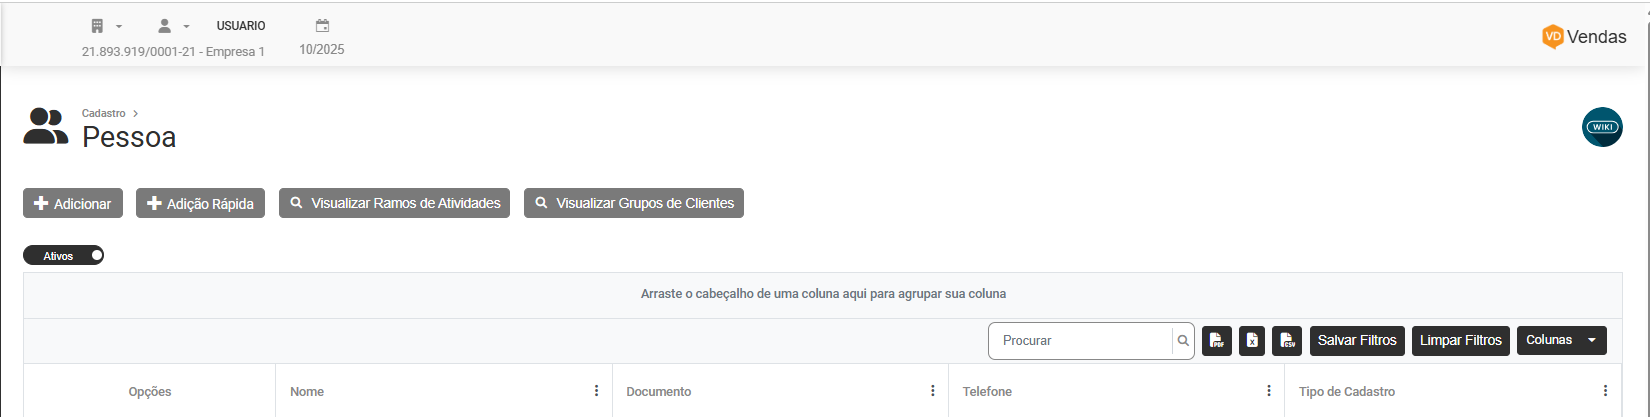Screen dimensions: 1650x417
Task: Click the search magnifier icon
Action: point(1183,341)
